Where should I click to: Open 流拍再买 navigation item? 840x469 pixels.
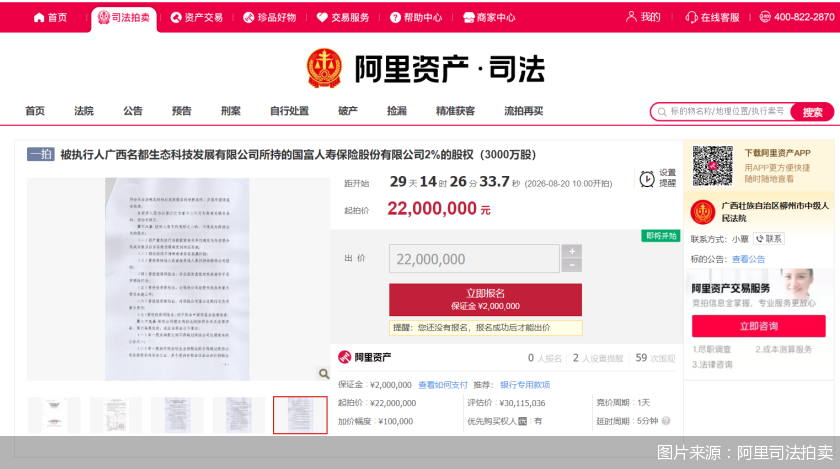(523, 111)
